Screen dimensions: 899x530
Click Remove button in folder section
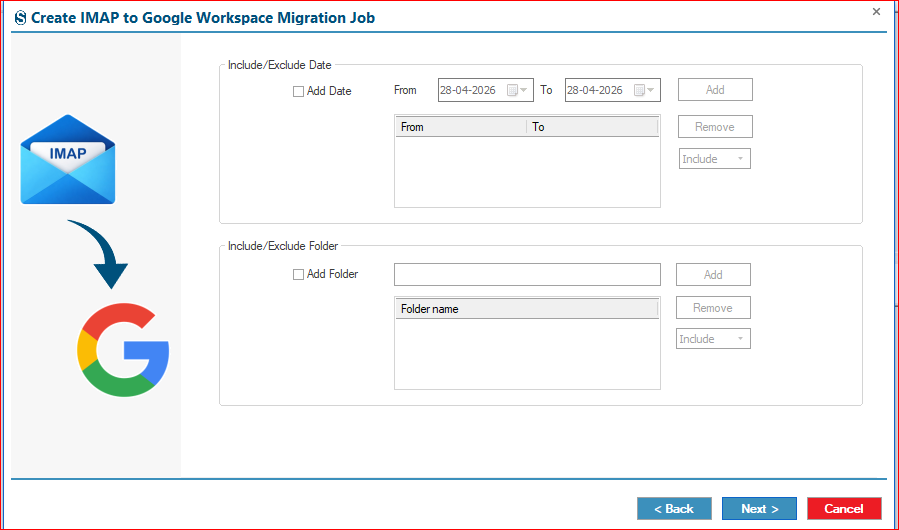(713, 308)
